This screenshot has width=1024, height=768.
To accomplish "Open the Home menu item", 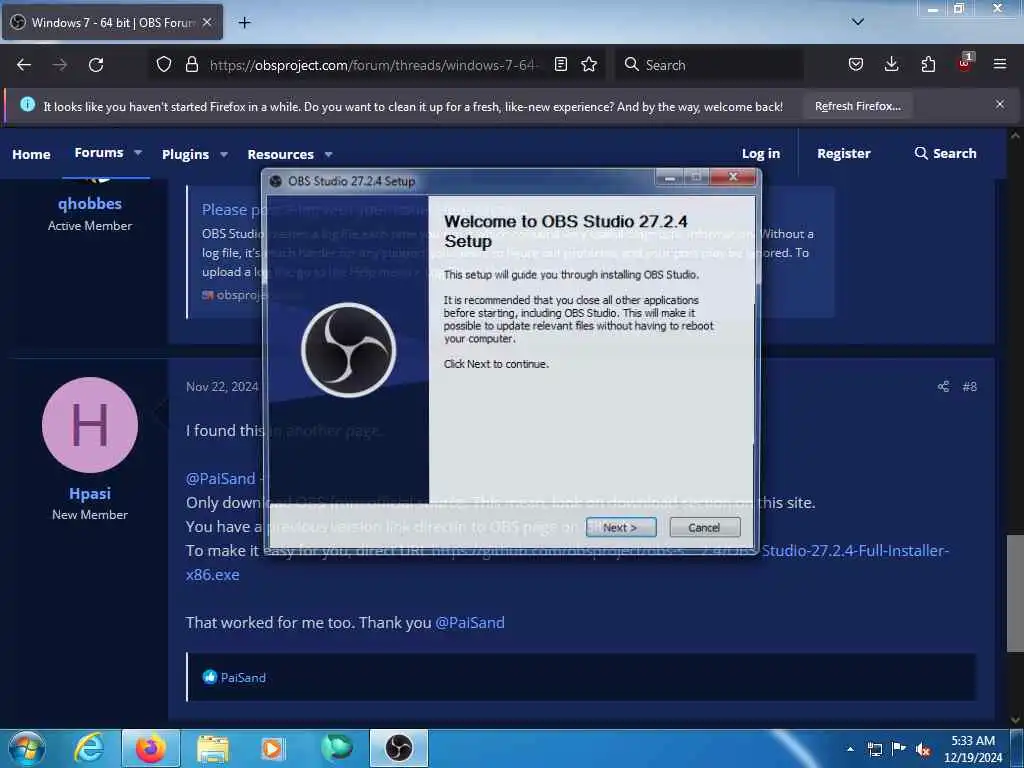I will (x=31, y=154).
